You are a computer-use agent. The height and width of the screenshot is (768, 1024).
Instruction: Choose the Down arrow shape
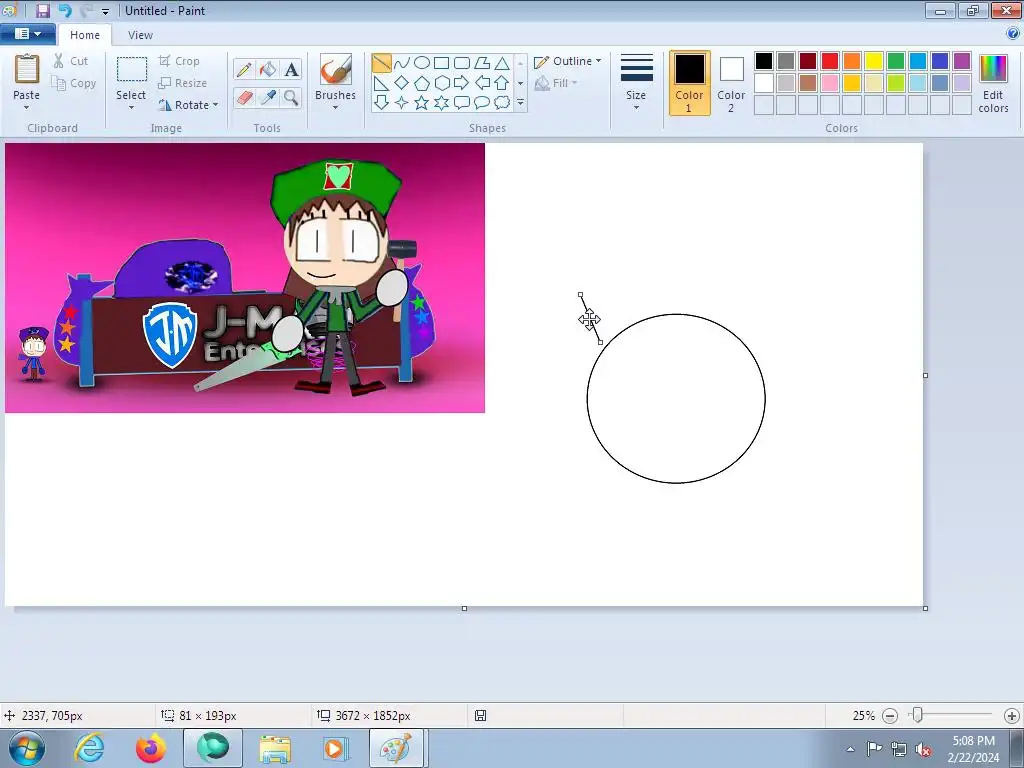click(381, 103)
